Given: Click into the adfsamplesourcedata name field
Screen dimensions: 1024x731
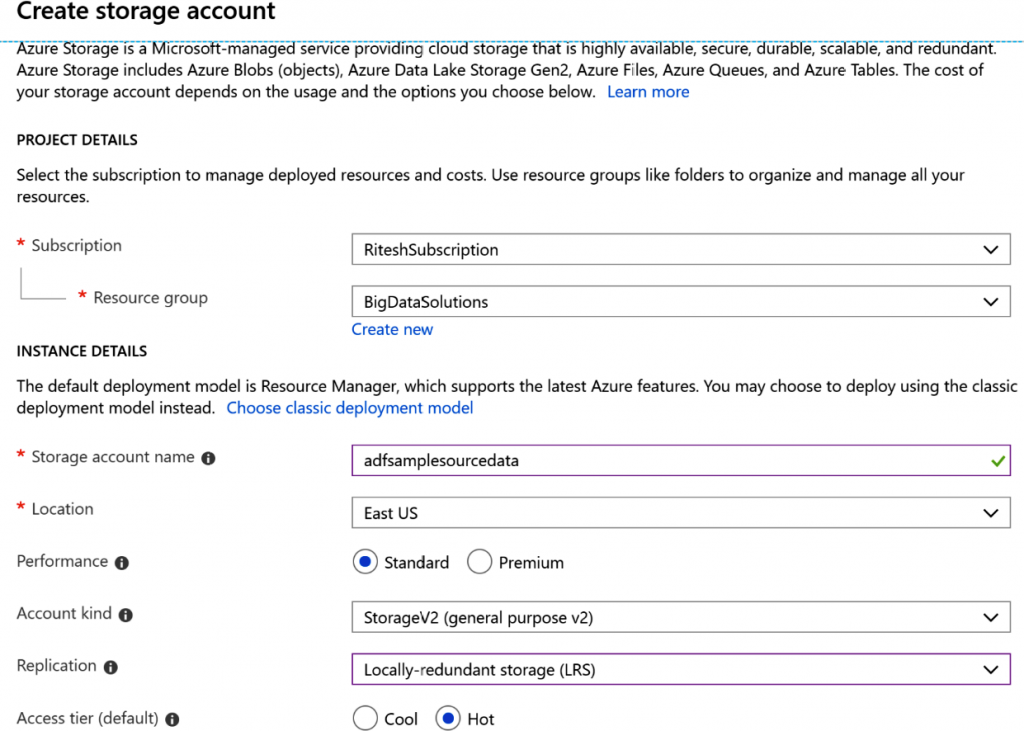Looking at the screenshot, I should pos(660,461).
